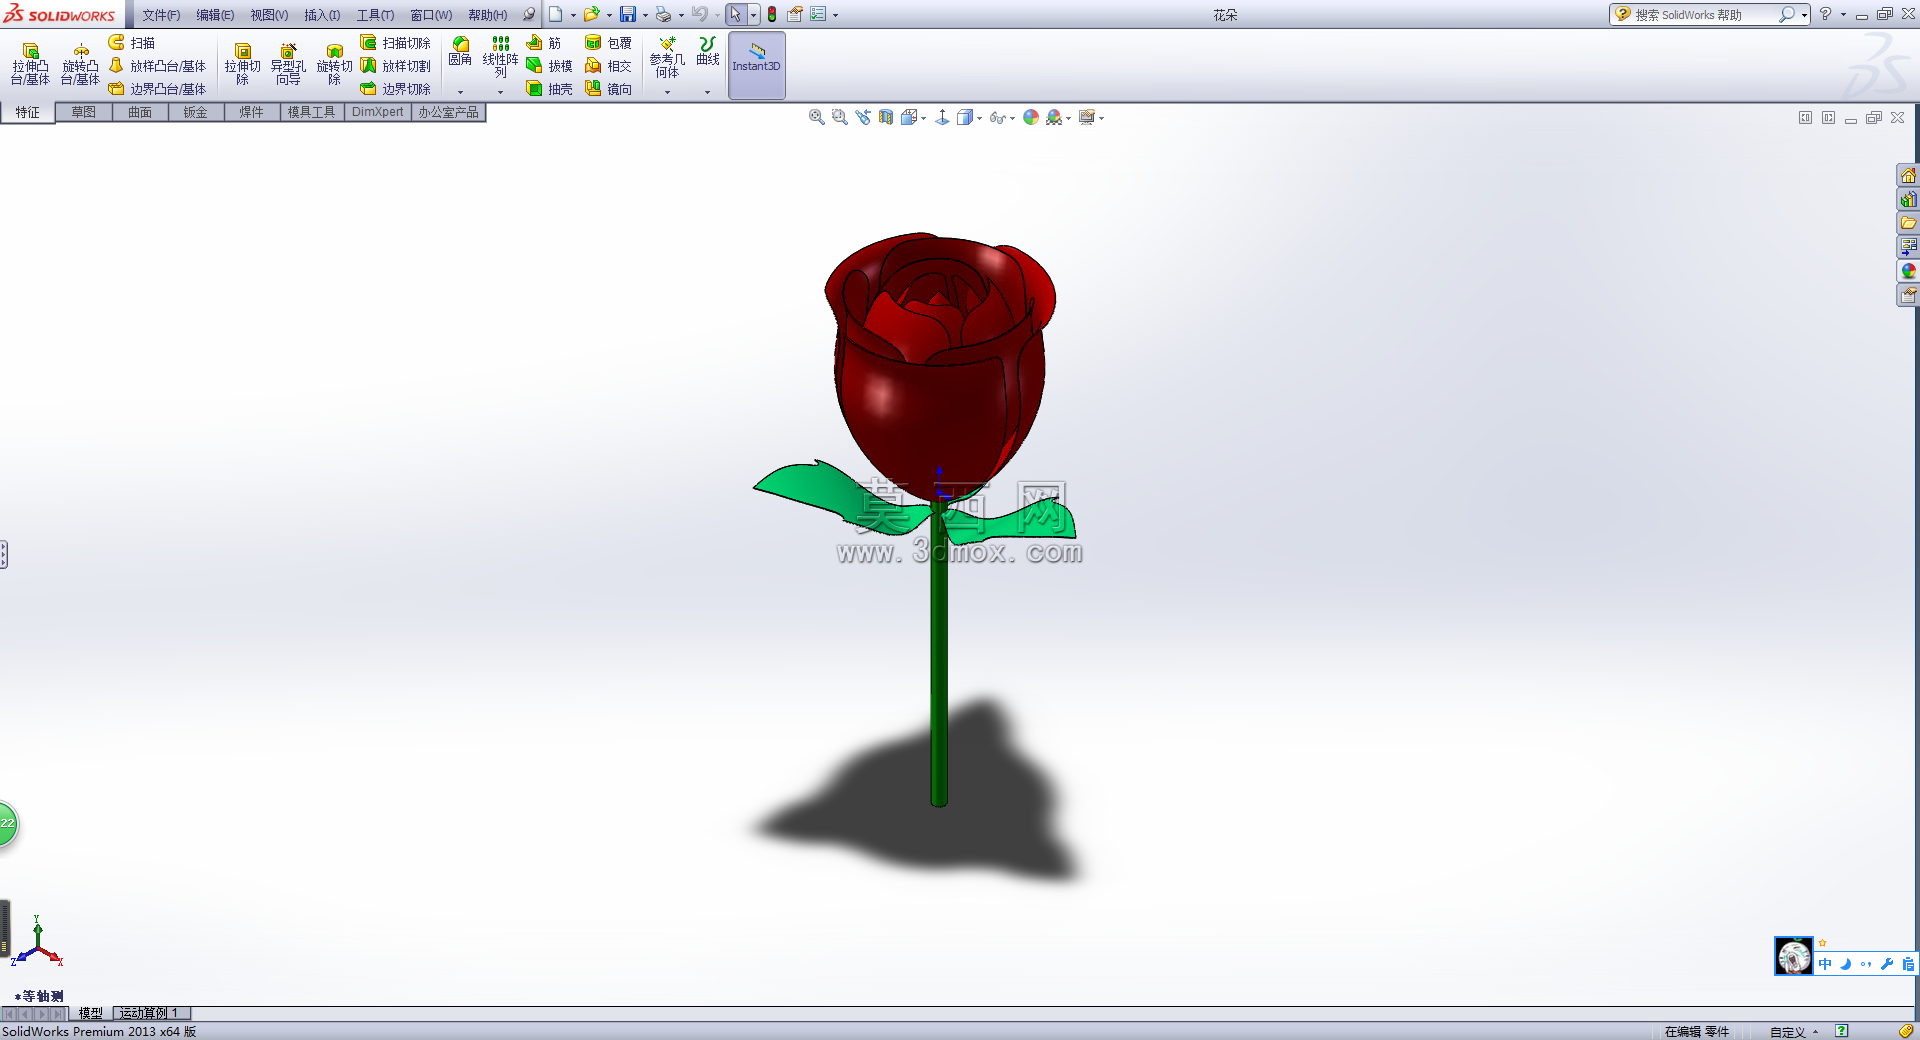Open the 视图(V) menu
The height and width of the screenshot is (1040, 1920).
pyautogui.click(x=269, y=15)
